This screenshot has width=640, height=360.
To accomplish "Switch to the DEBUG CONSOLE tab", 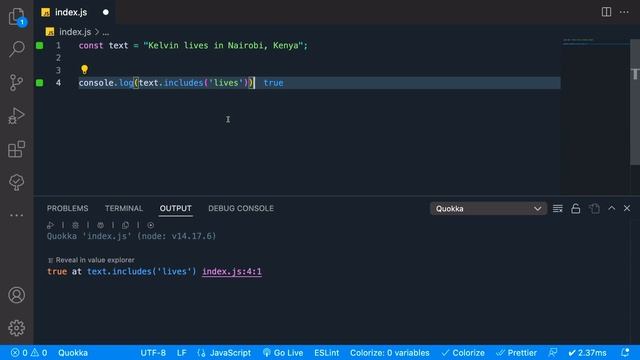I will pos(241,208).
